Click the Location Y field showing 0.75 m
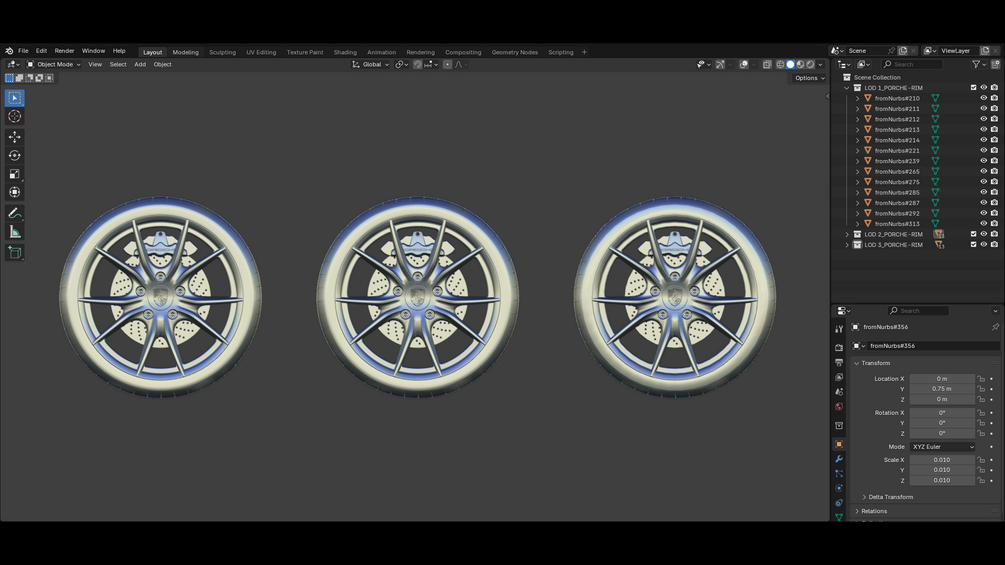 pos(942,389)
